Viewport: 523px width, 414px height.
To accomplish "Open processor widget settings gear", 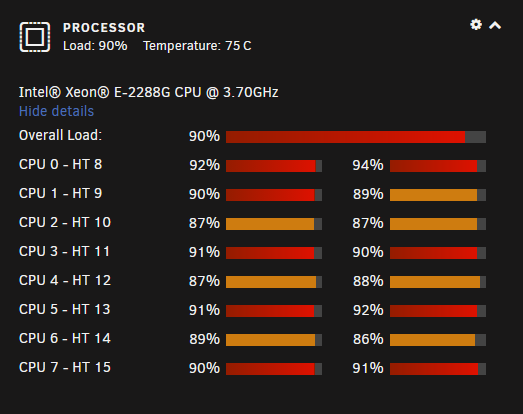I will pos(476,25).
